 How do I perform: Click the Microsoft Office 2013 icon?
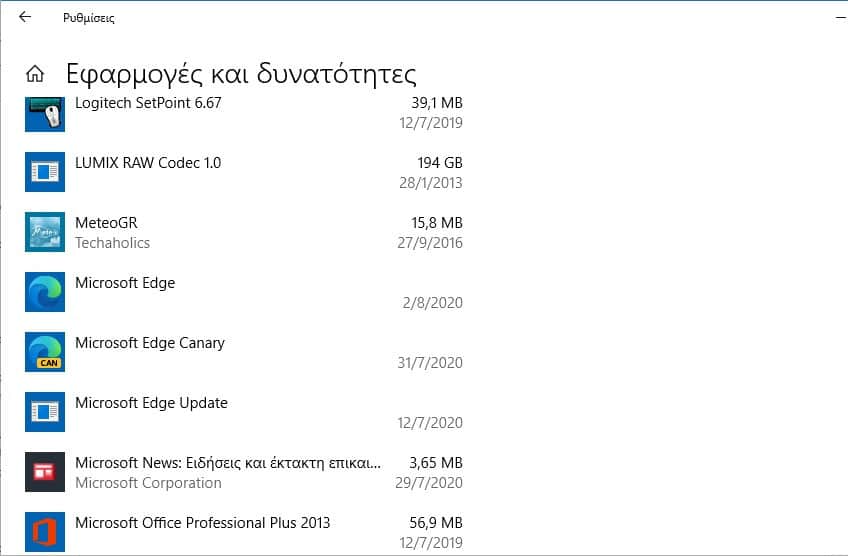coord(45,532)
